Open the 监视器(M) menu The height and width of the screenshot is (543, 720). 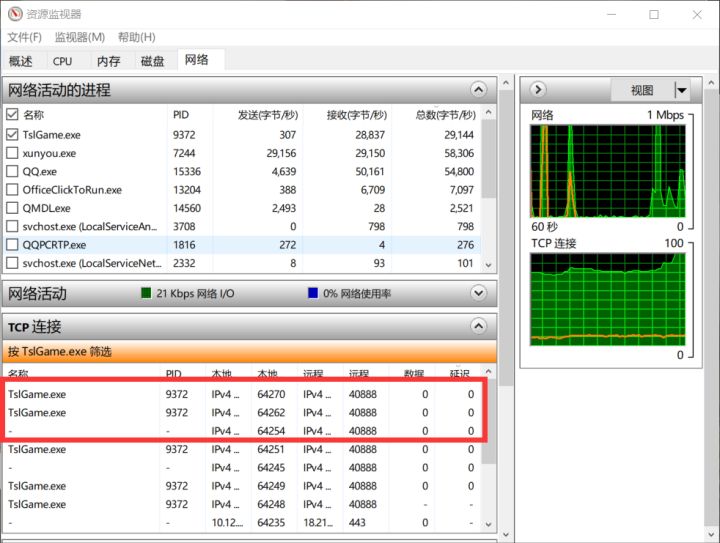80,37
